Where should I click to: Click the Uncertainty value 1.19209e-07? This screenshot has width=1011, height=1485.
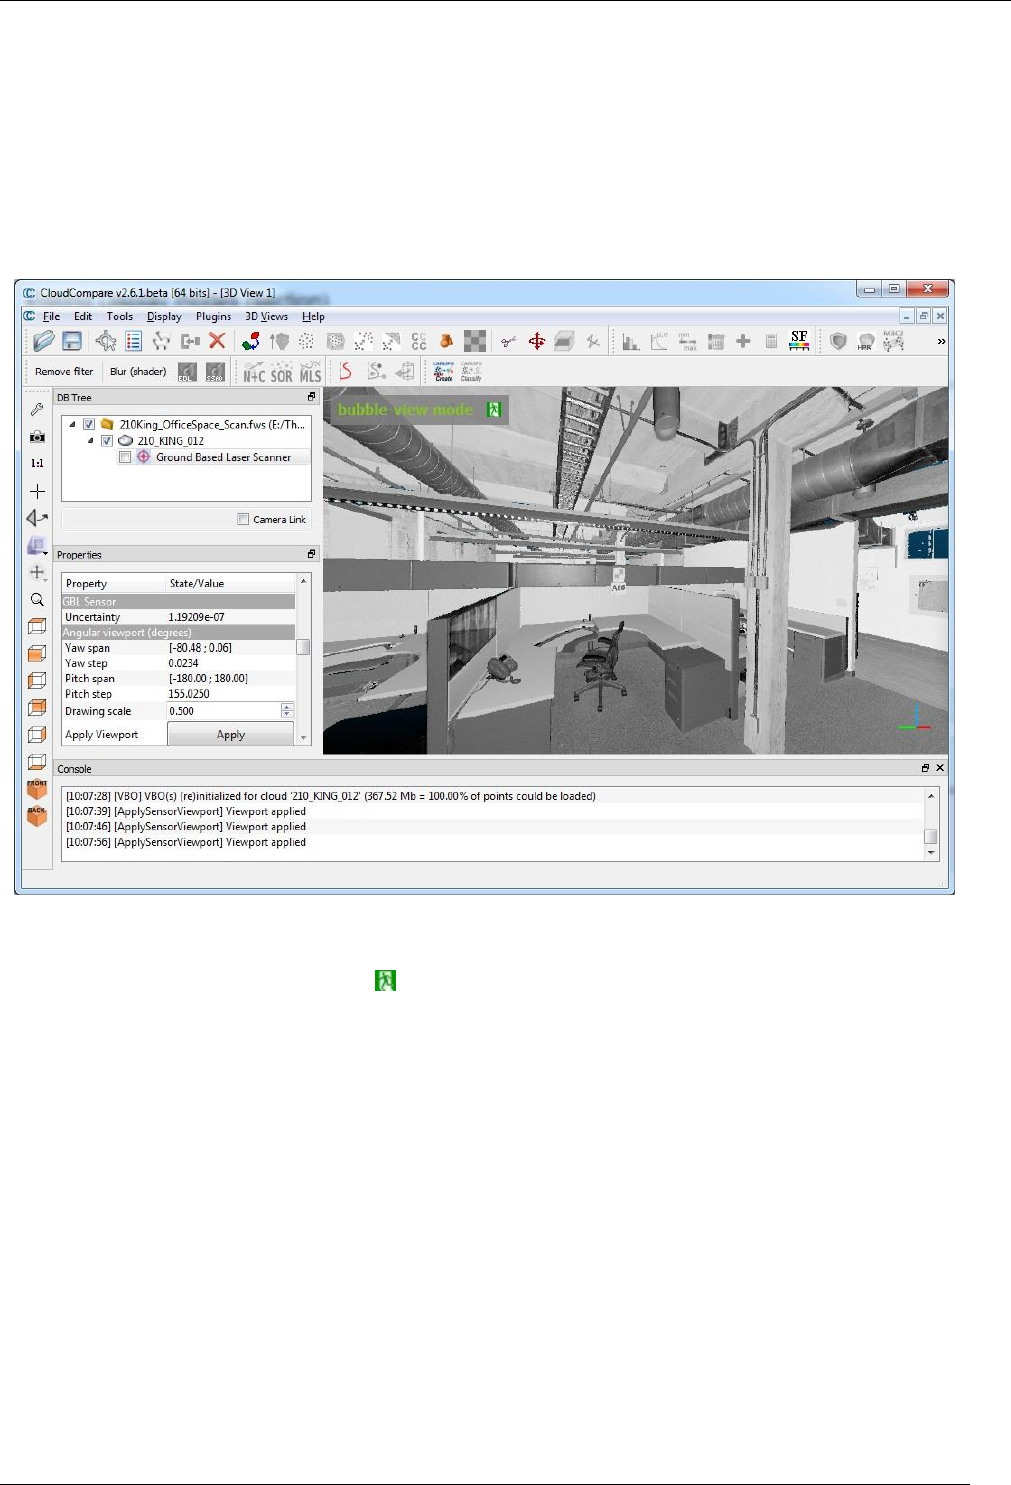[196, 617]
